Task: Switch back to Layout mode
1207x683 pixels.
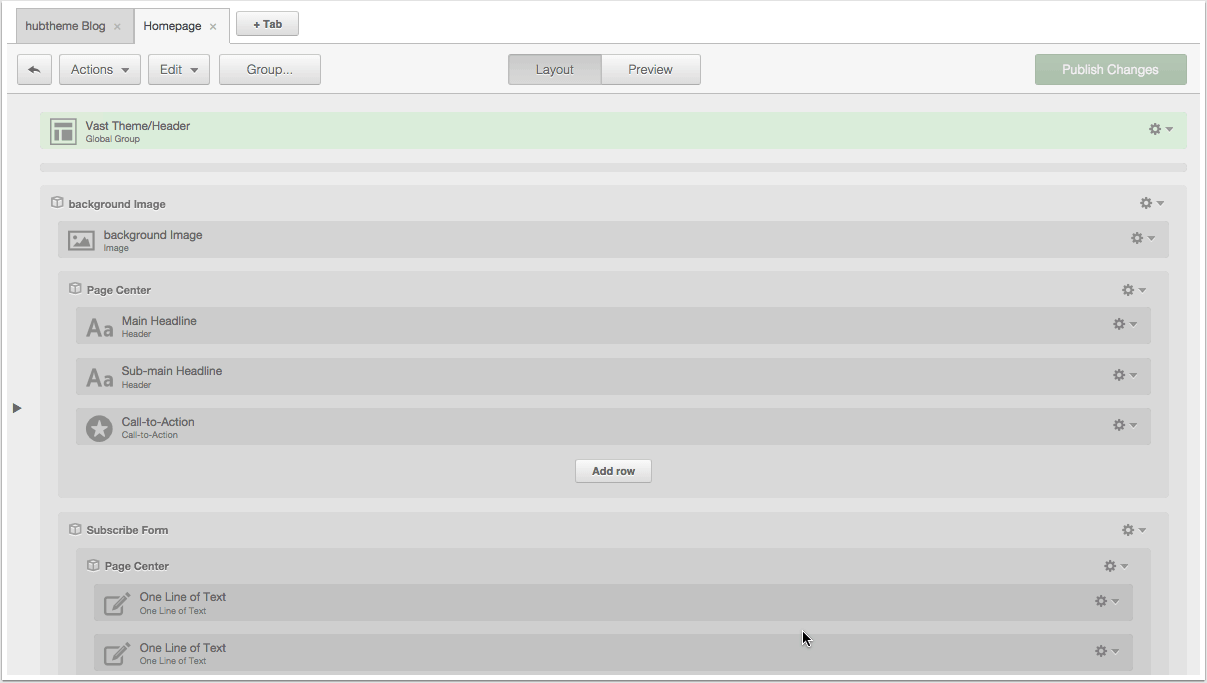Action: coord(554,69)
